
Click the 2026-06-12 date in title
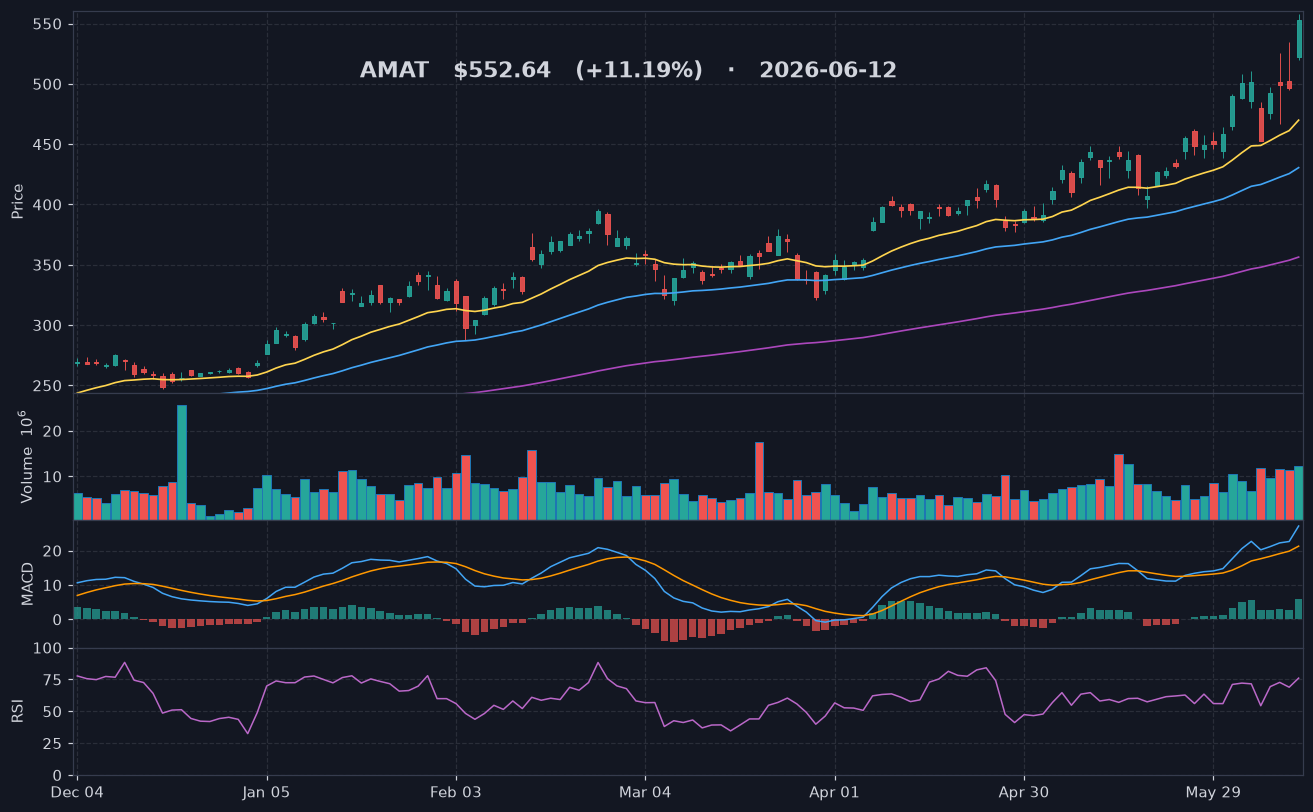click(x=828, y=71)
